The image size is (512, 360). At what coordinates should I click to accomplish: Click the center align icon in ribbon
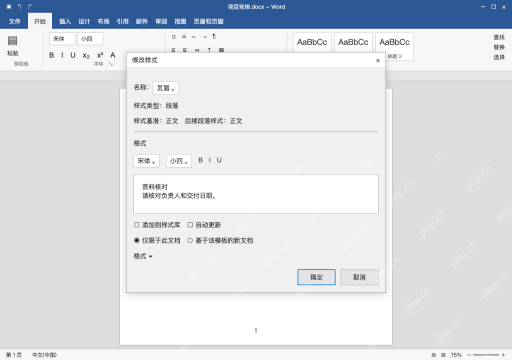184,50
